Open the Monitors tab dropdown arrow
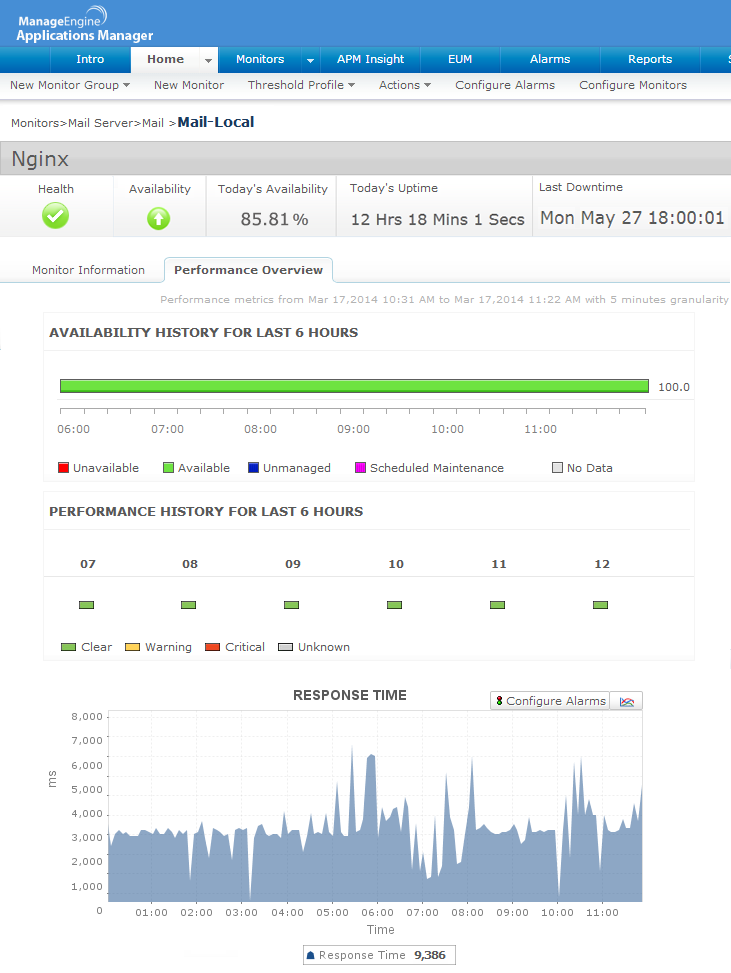 click(x=310, y=60)
